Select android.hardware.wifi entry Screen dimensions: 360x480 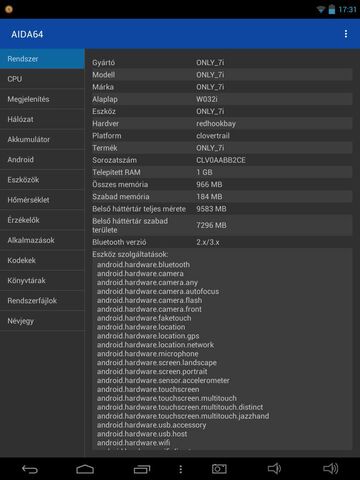pyautogui.click(x=133, y=443)
